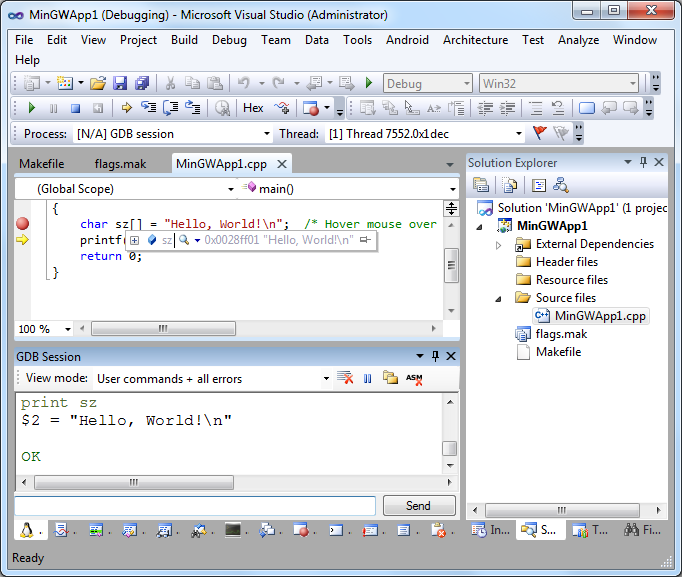The image size is (682, 577).
Task: Click the Step Over icon
Action: click(170, 107)
